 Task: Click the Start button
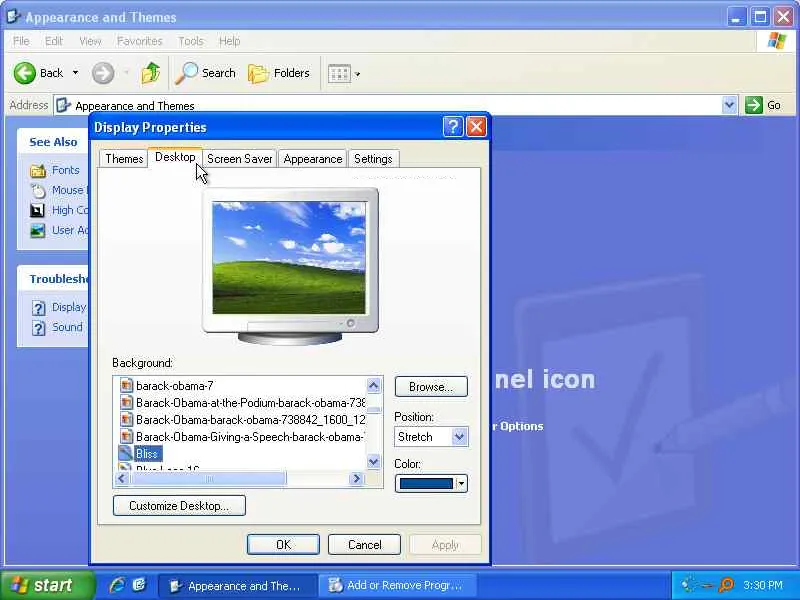coord(47,585)
